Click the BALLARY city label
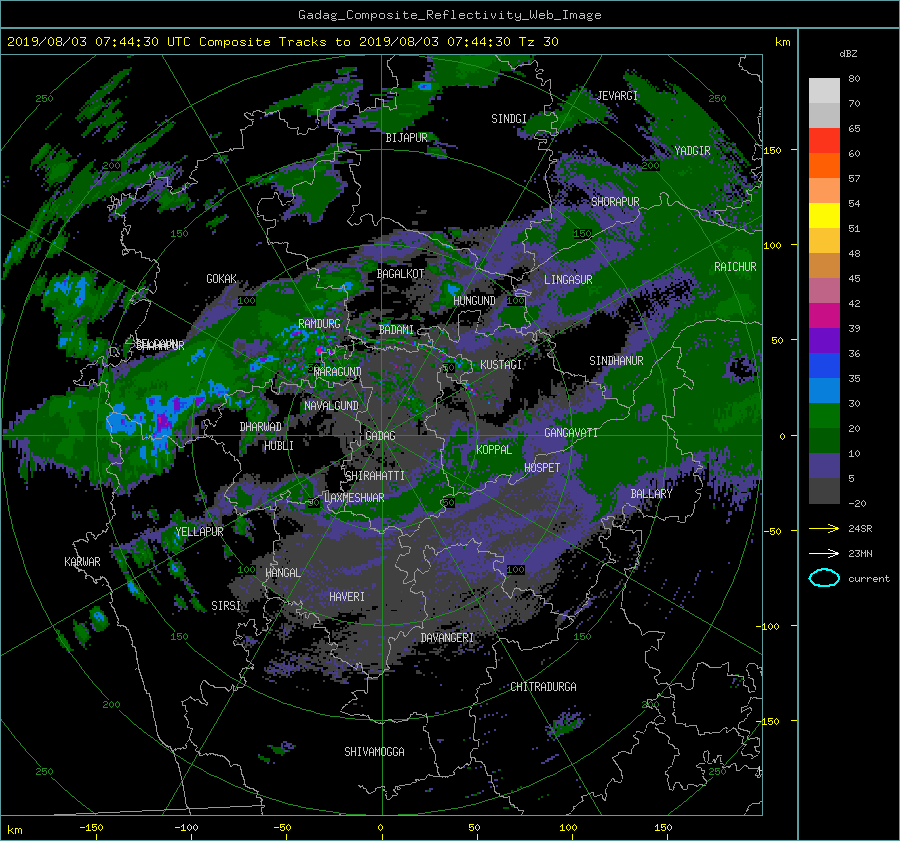 (x=651, y=494)
